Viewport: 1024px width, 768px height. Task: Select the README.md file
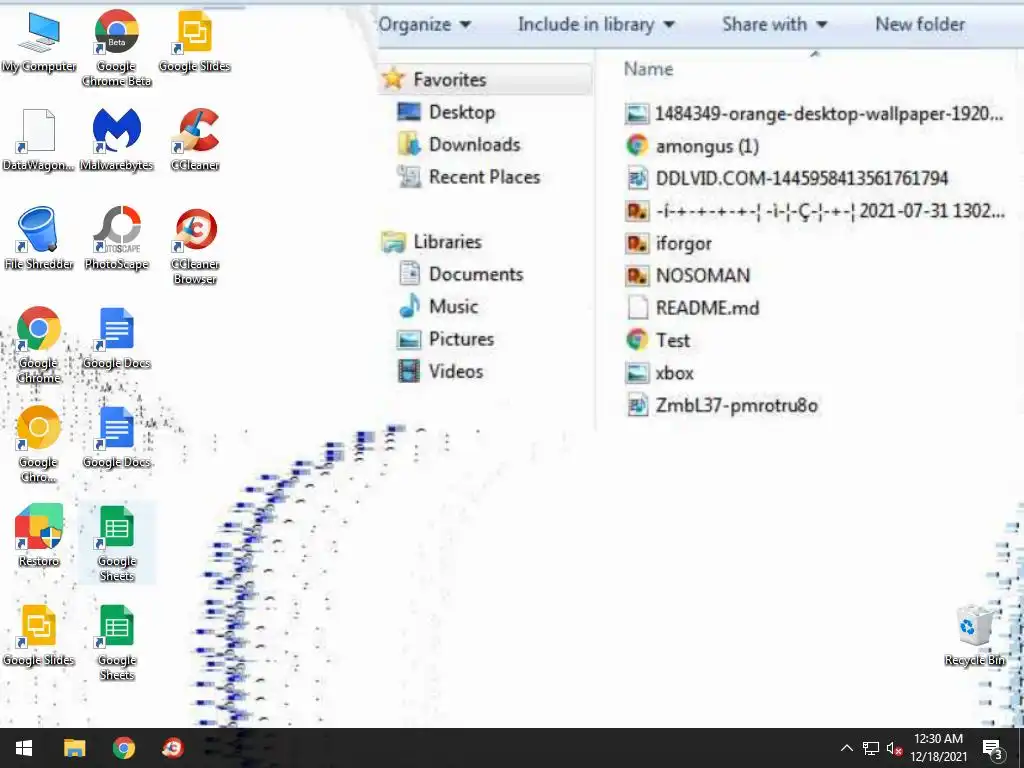[x=692, y=308]
